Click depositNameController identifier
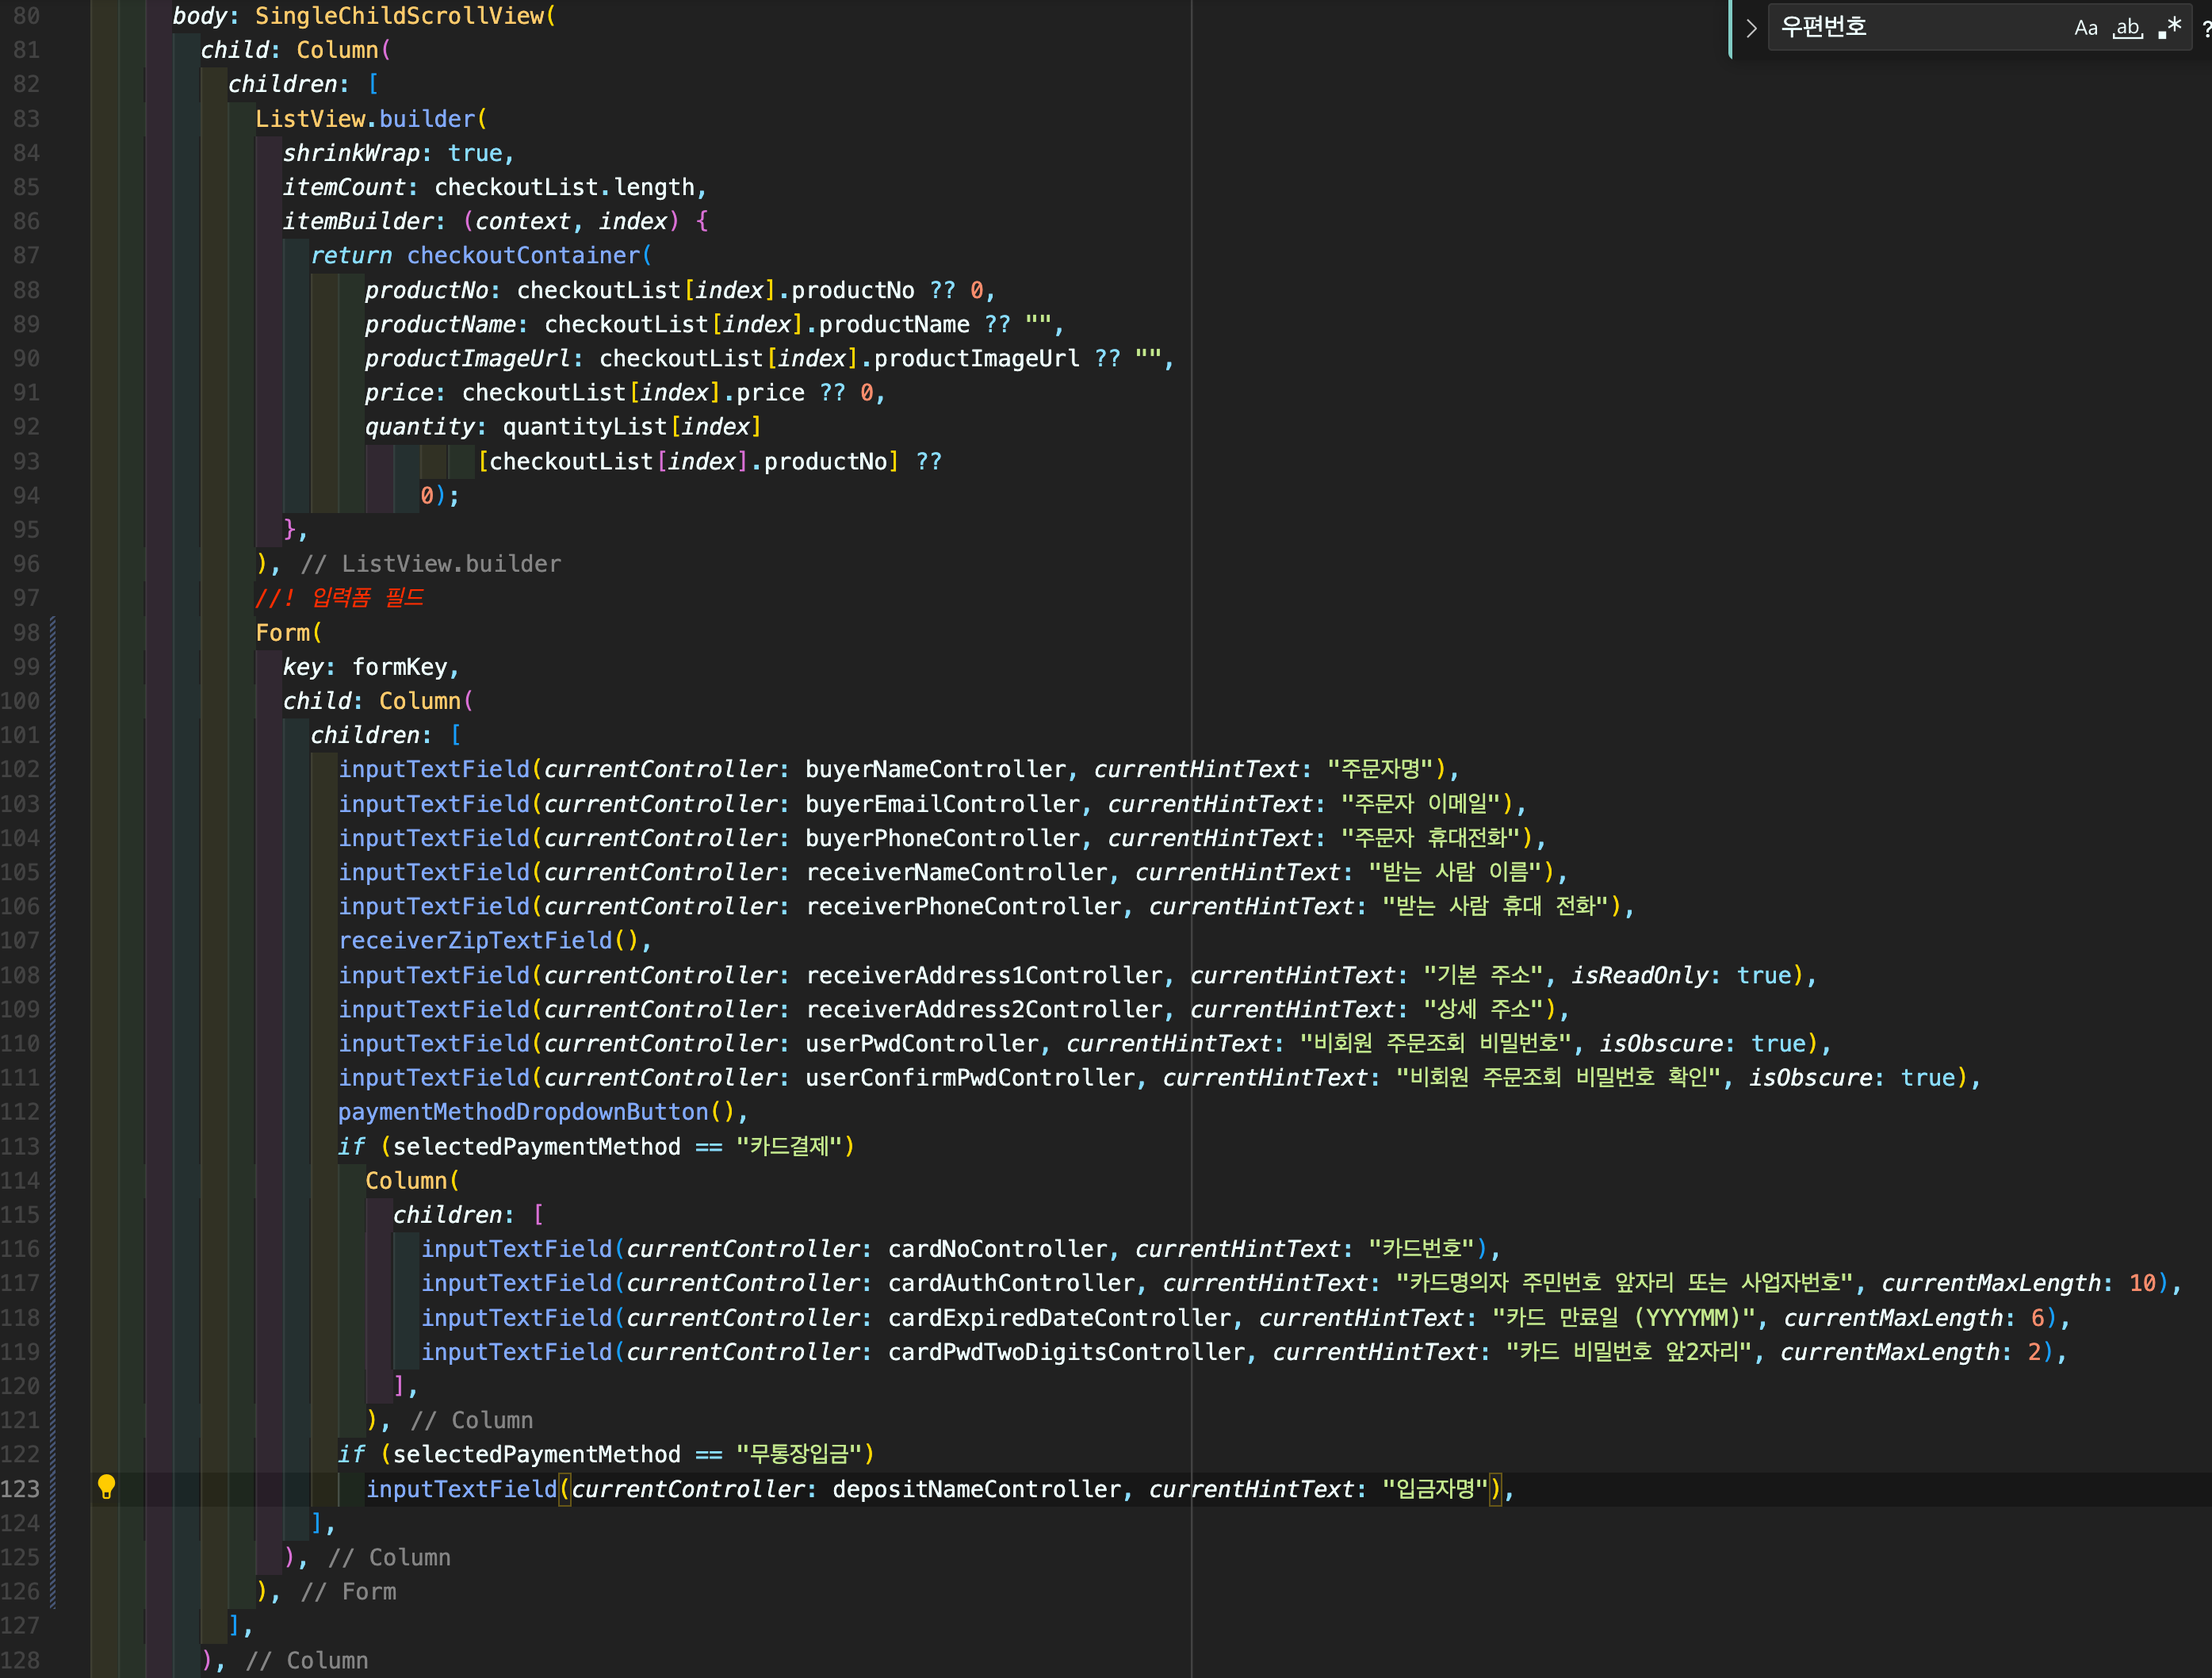 (x=976, y=1489)
